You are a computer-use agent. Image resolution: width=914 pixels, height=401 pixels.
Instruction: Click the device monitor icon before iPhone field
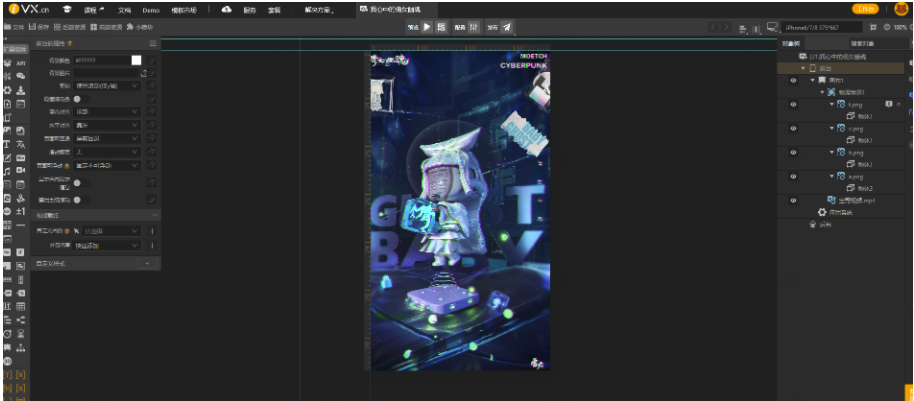pyautogui.click(x=772, y=27)
